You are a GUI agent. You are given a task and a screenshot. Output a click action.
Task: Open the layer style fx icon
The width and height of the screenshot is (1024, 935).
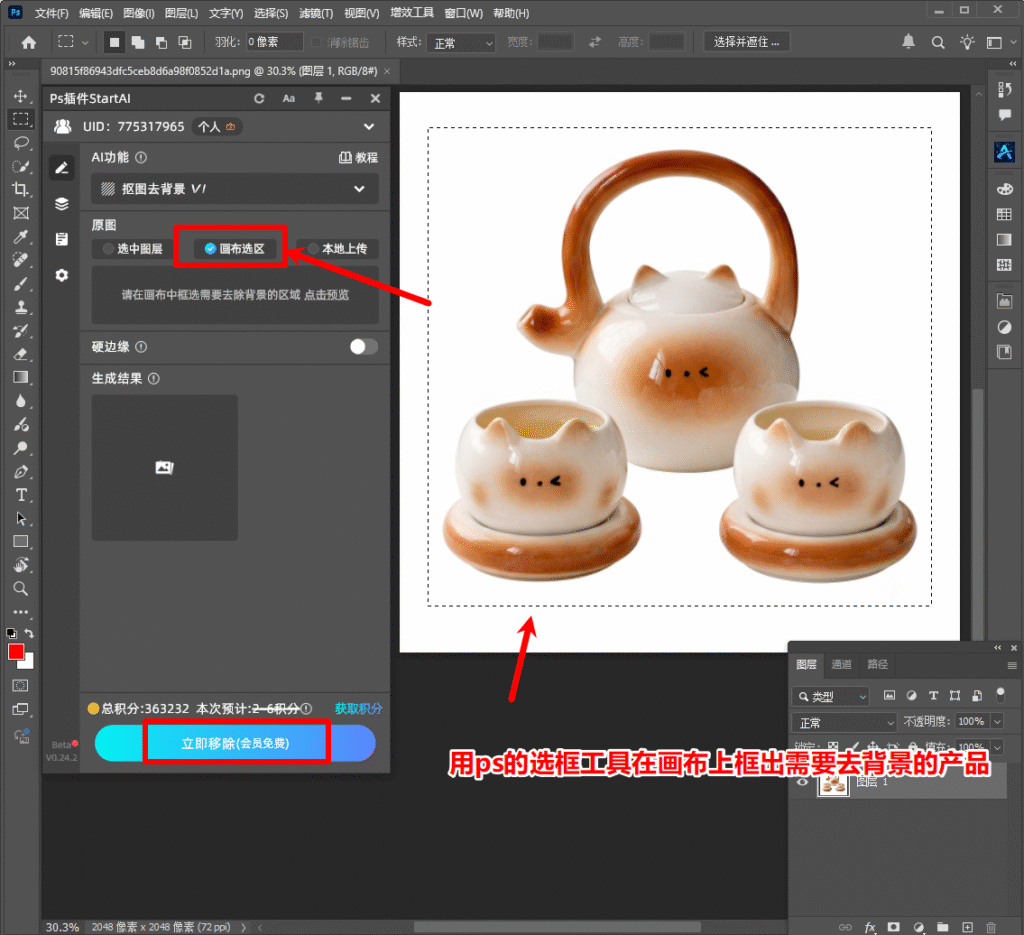(870, 927)
